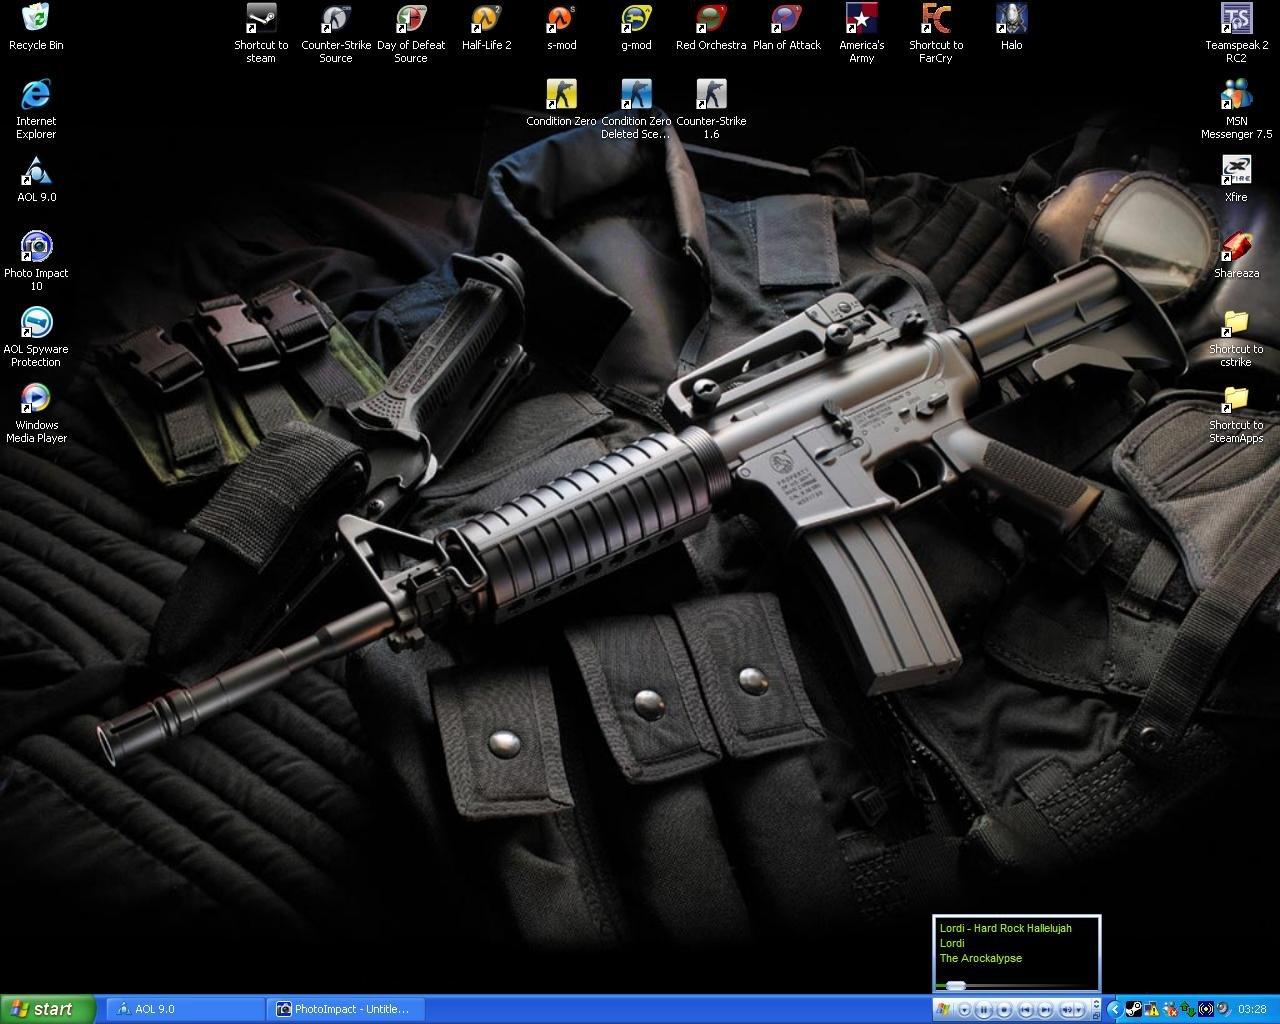Pause the song in media player toolbar
Screen dimensions: 1280x1024
click(984, 1010)
